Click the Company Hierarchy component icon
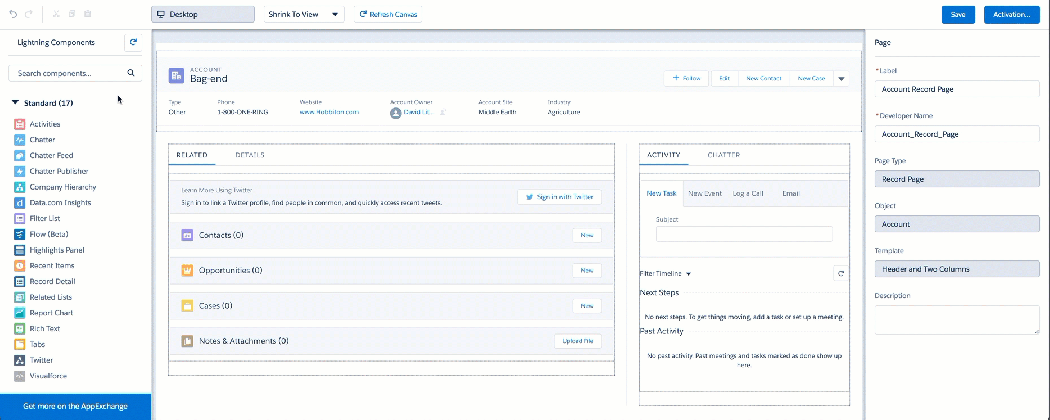 click(x=19, y=187)
